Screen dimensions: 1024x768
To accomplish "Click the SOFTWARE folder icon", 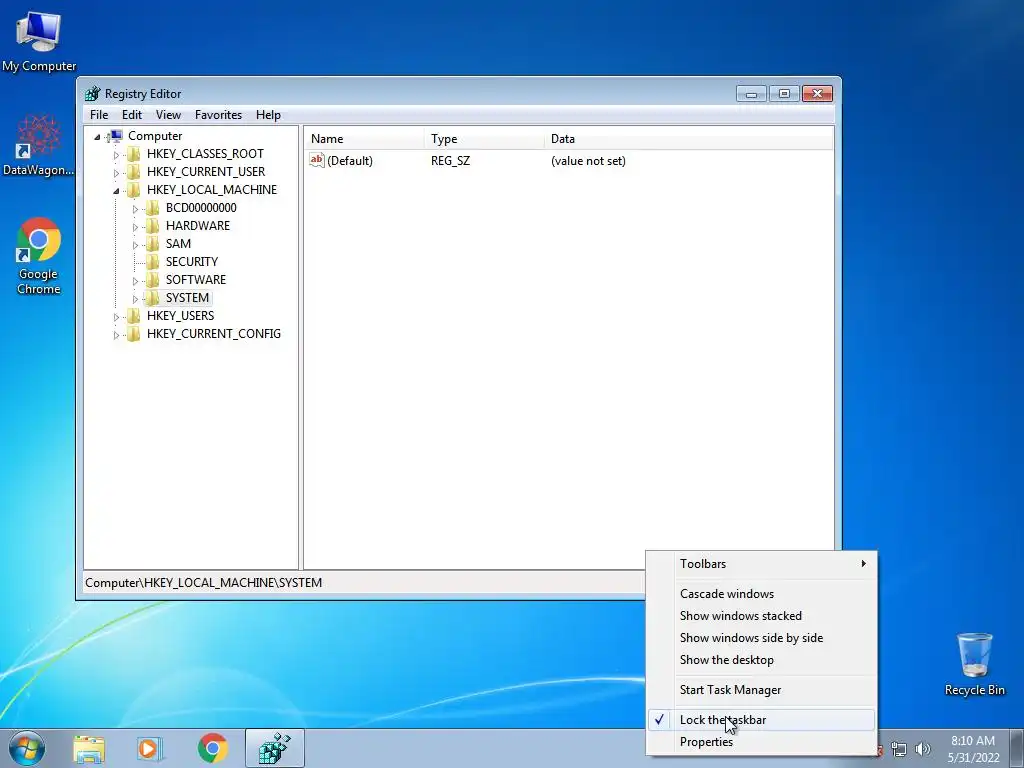I will (x=152, y=280).
